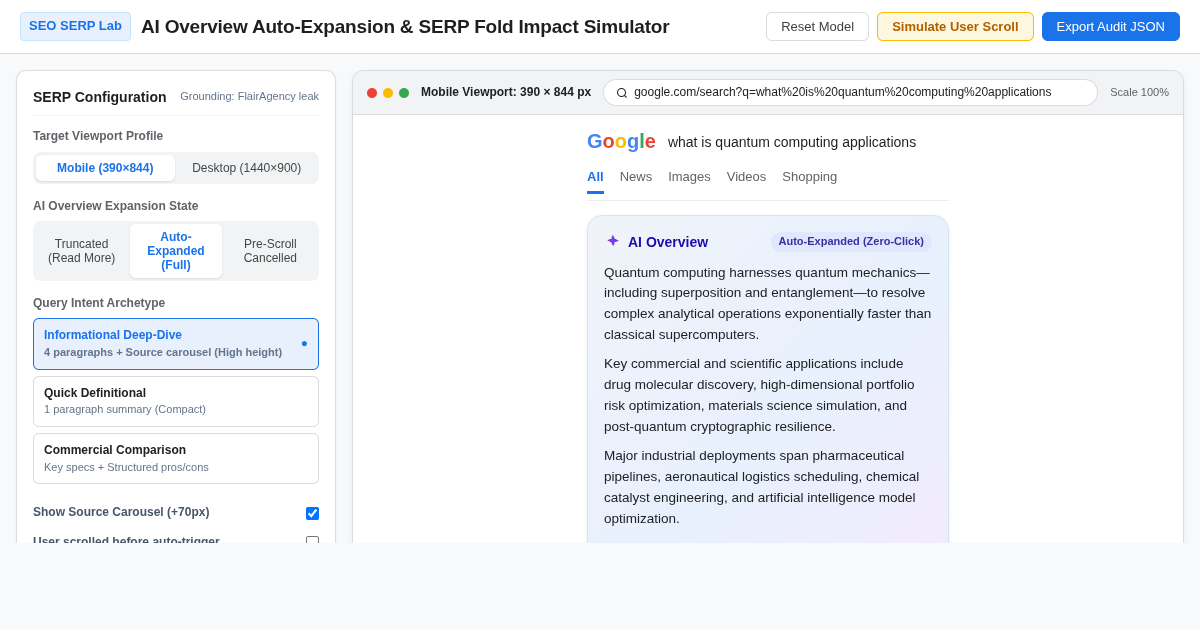Click the google.com search URL field

[850, 93]
